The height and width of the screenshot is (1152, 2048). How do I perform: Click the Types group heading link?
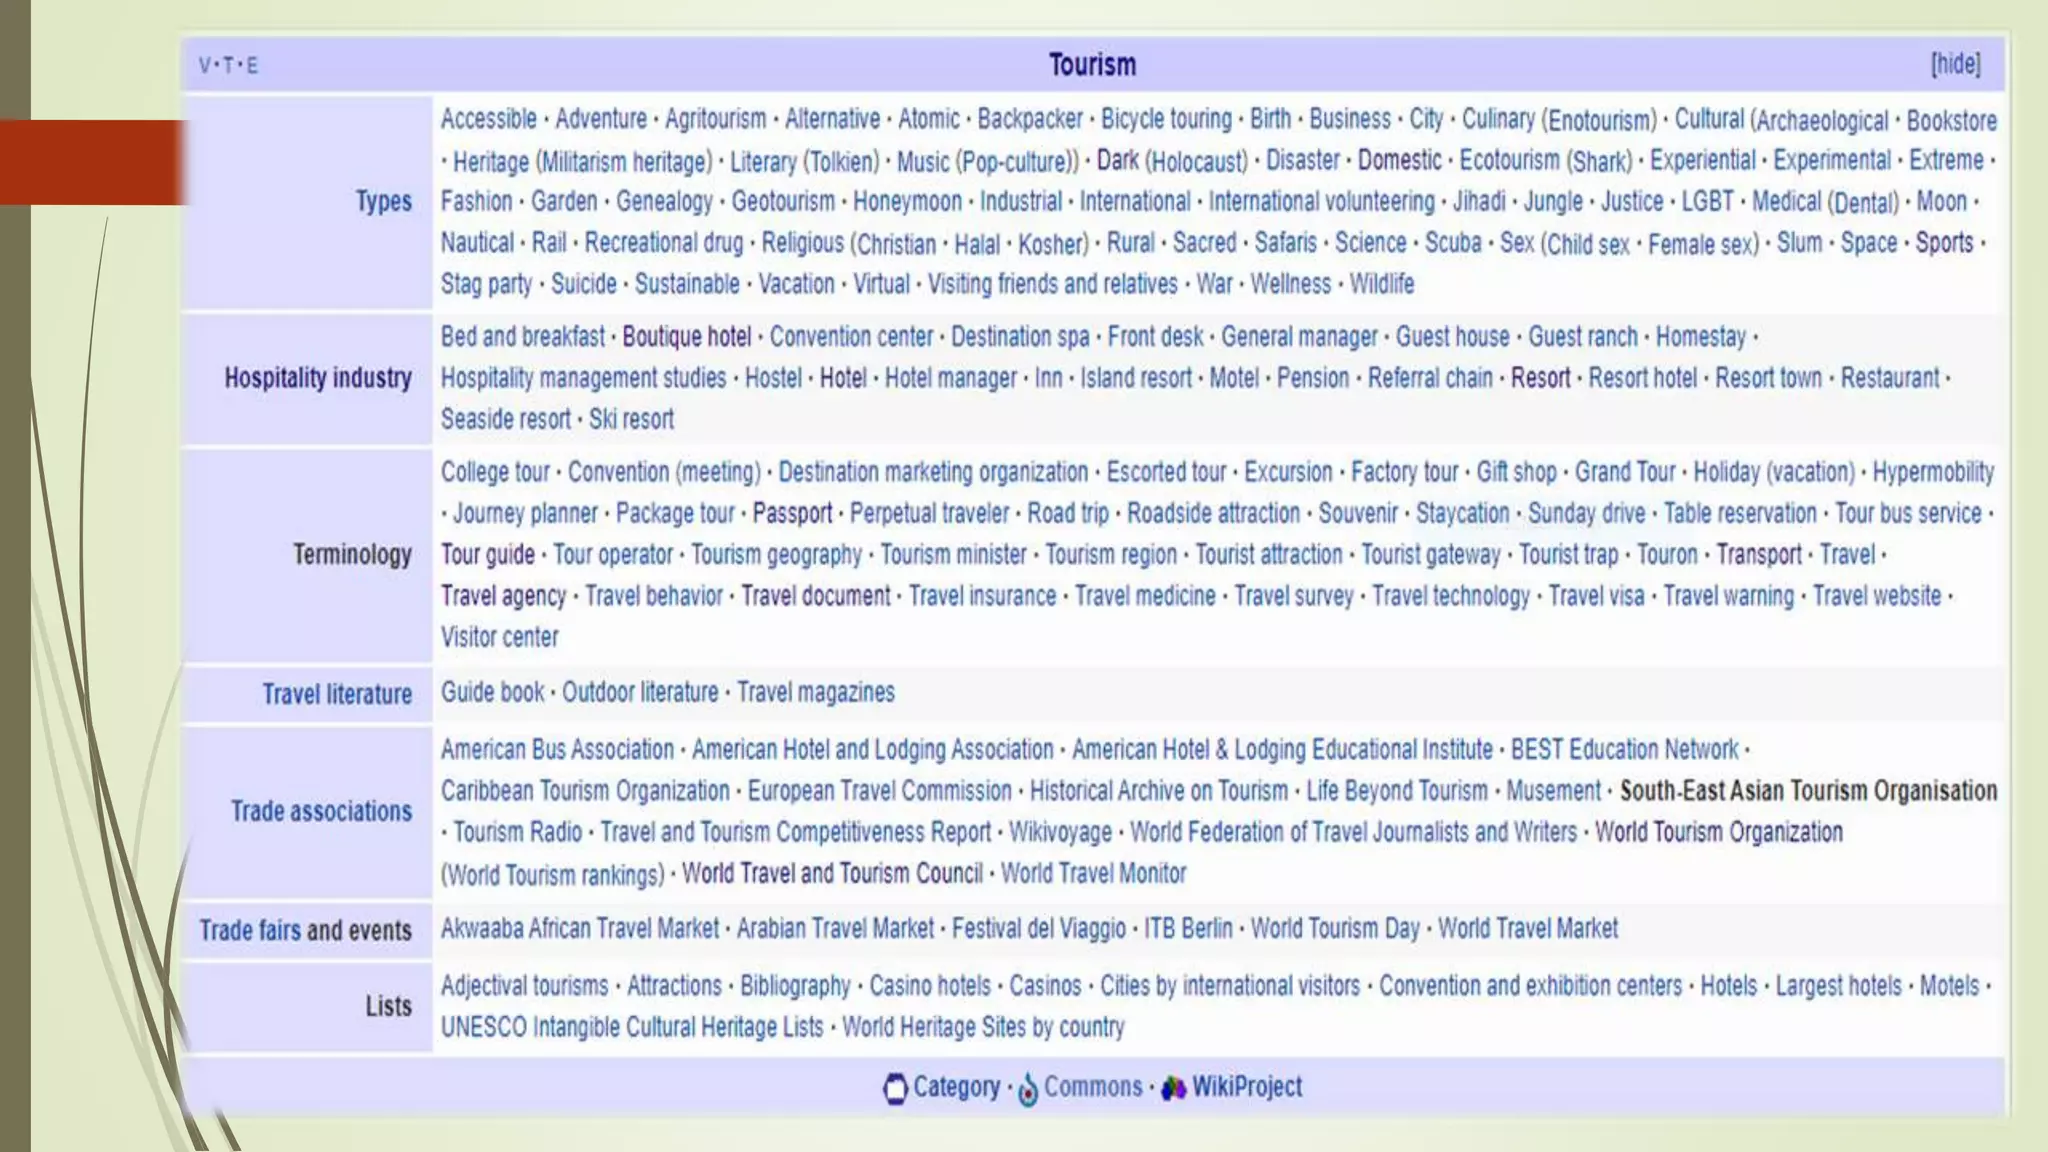click(383, 201)
